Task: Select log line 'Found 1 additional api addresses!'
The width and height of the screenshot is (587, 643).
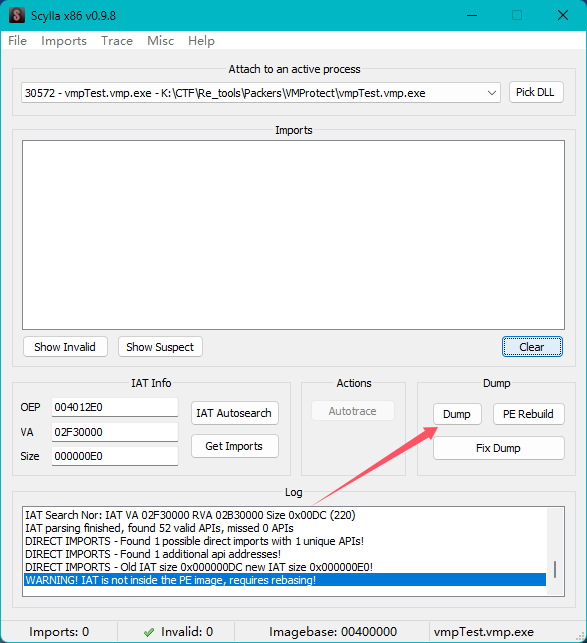Action: pos(153,554)
